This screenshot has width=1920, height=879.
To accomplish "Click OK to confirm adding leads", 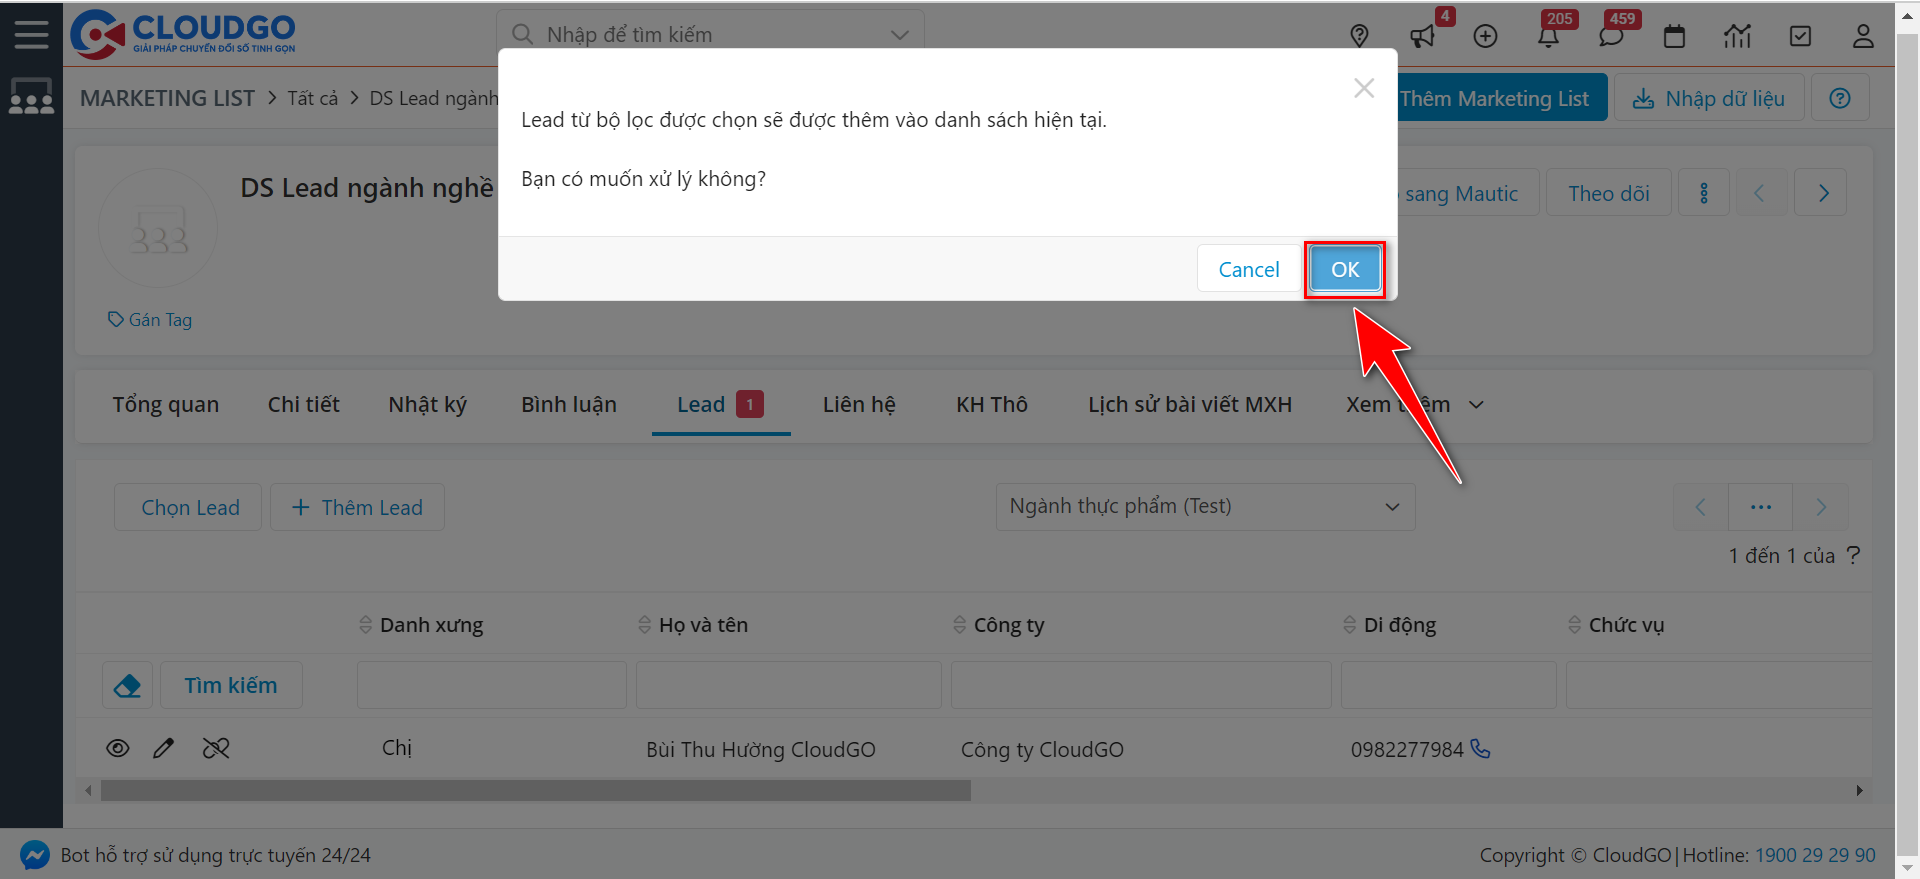I will click(1344, 269).
